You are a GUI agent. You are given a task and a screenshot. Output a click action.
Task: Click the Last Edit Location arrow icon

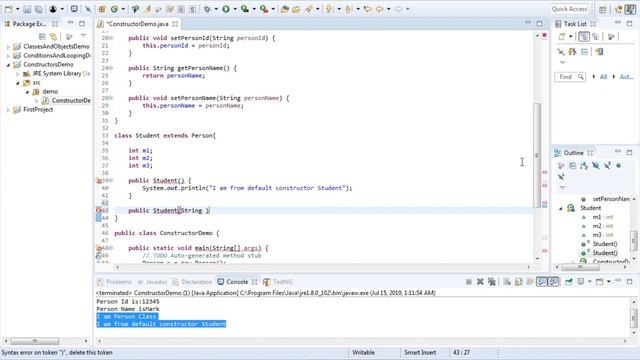[x=367, y=9]
